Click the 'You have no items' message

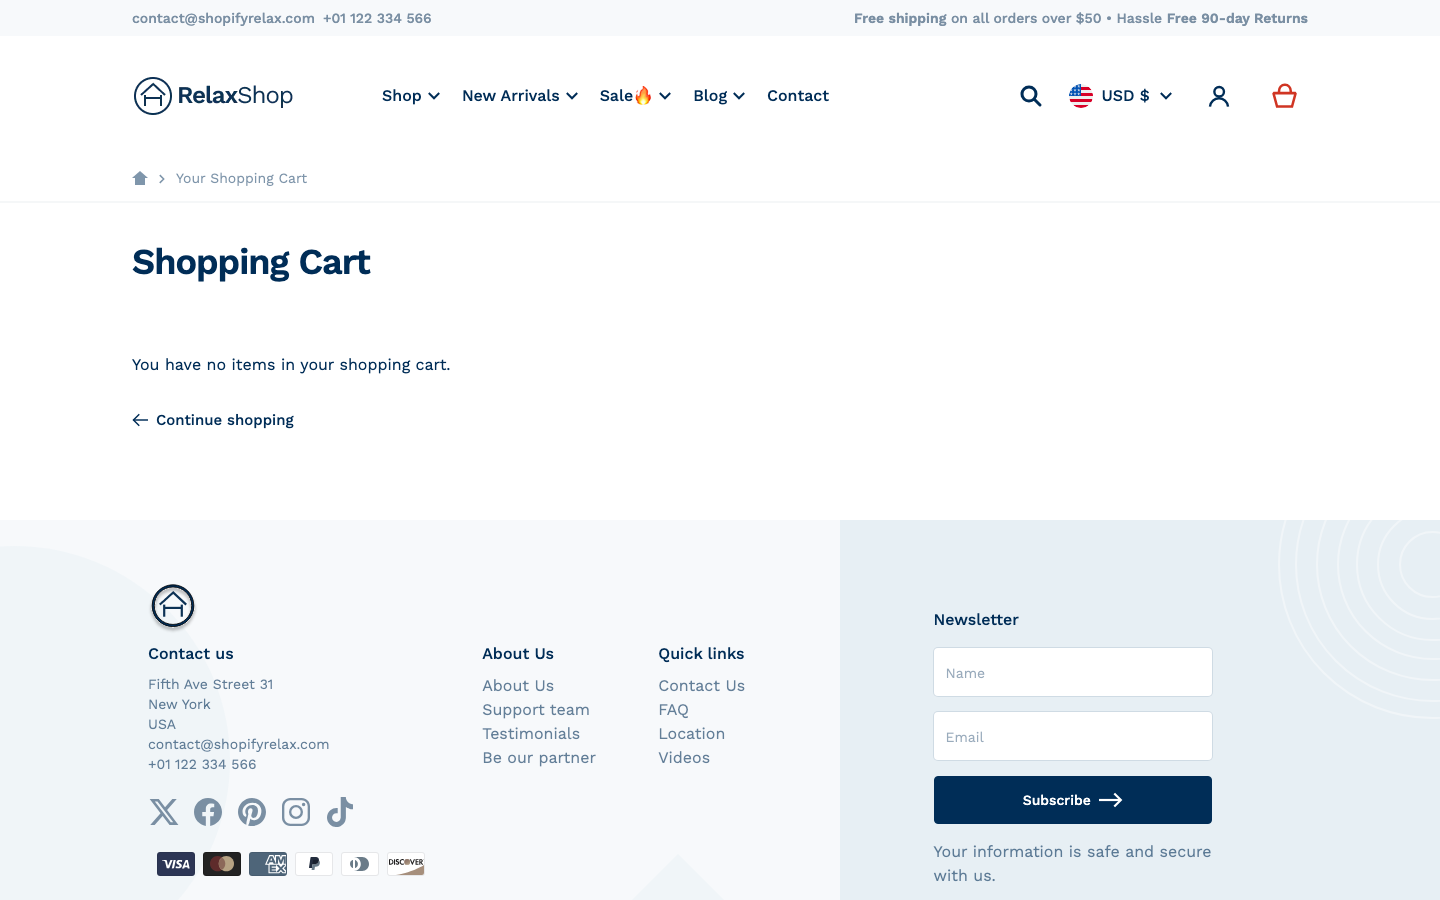pos(291,365)
